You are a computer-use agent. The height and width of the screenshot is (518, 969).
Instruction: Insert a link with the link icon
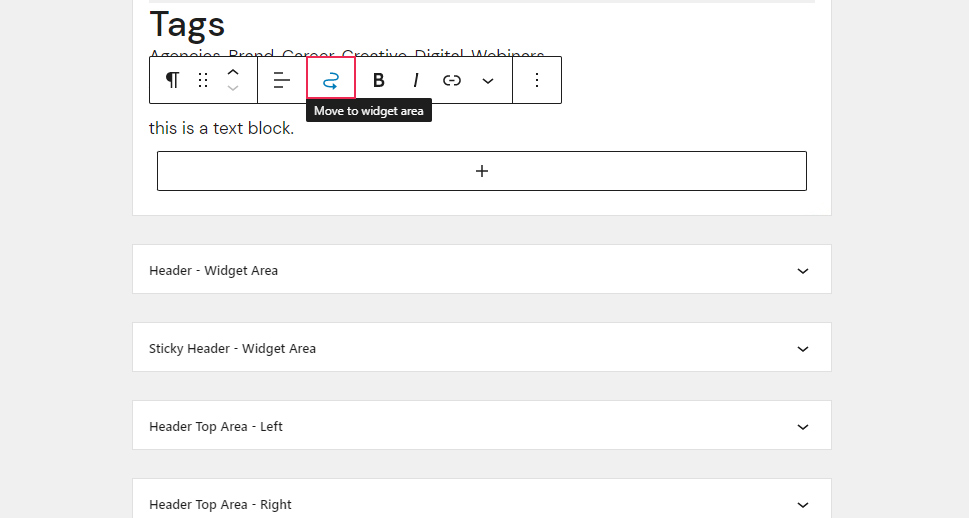[452, 80]
